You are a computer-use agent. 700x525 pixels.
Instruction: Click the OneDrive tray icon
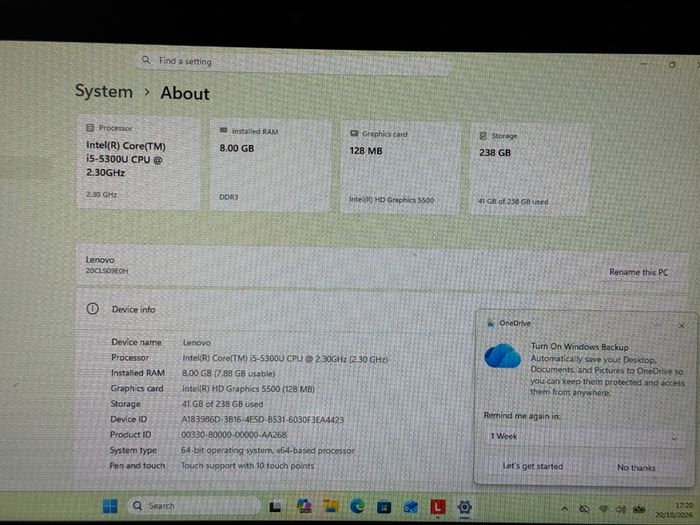[584, 509]
